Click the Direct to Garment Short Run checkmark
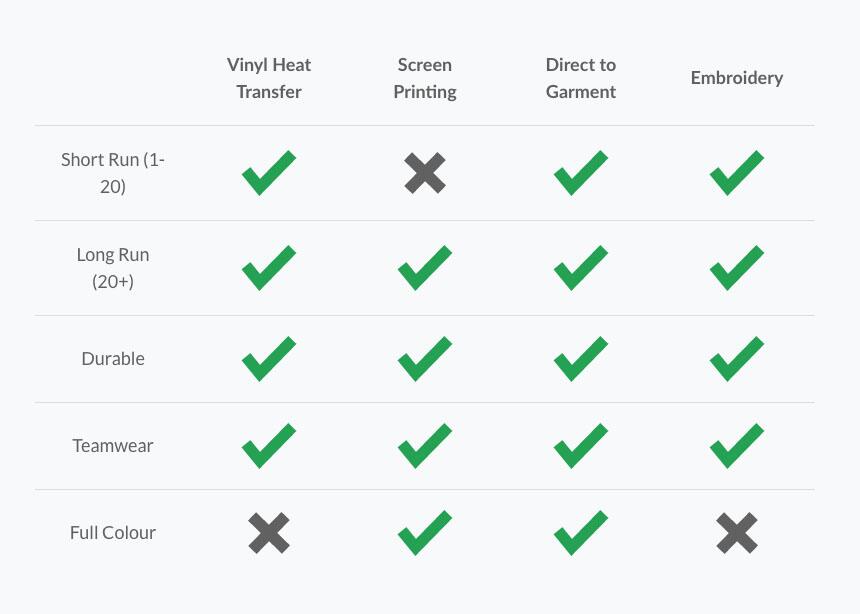860x614 pixels. tap(580, 173)
